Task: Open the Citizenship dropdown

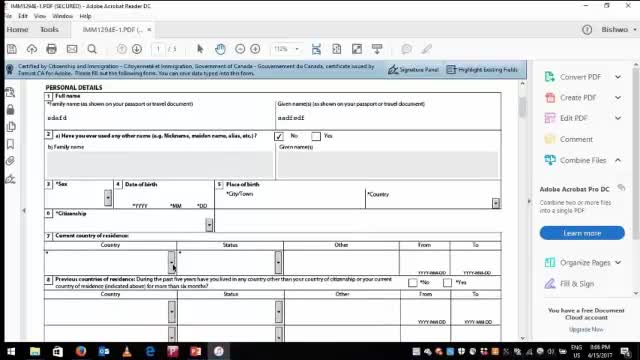Action: [209, 224]
